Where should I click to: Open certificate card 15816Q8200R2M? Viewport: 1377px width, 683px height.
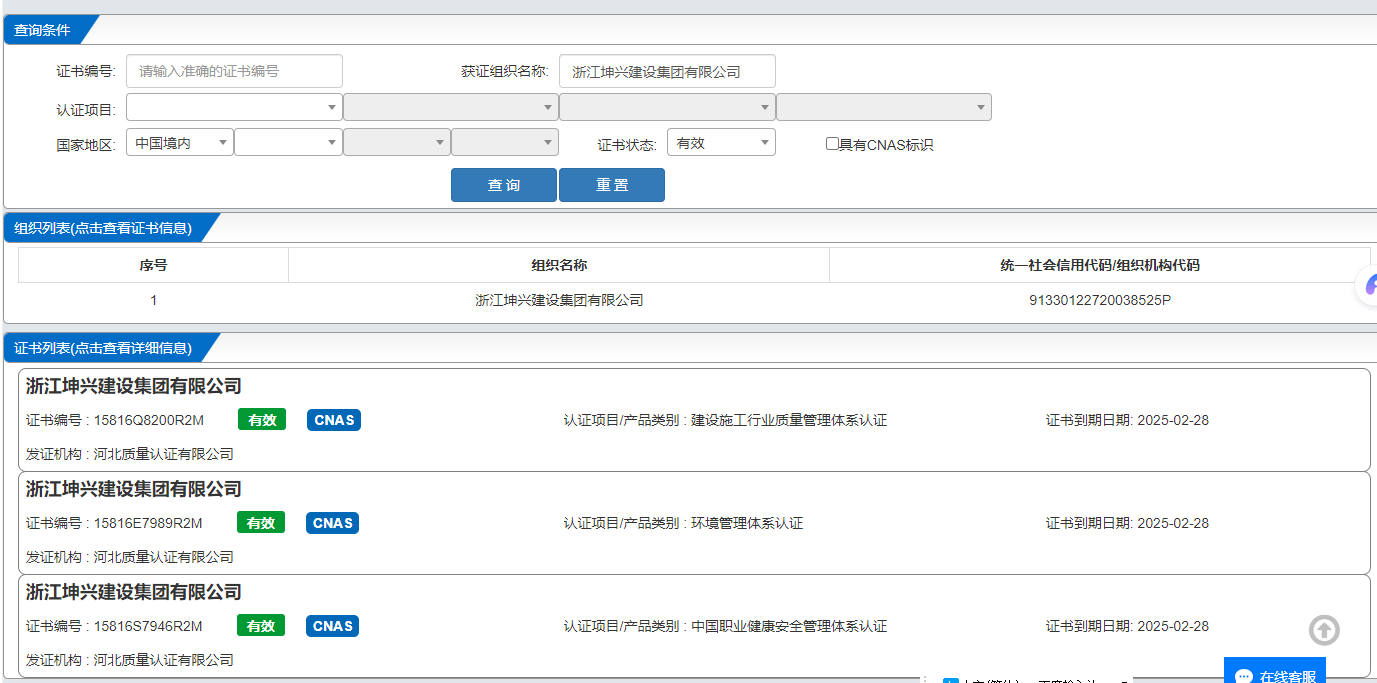tap(694, 420)
